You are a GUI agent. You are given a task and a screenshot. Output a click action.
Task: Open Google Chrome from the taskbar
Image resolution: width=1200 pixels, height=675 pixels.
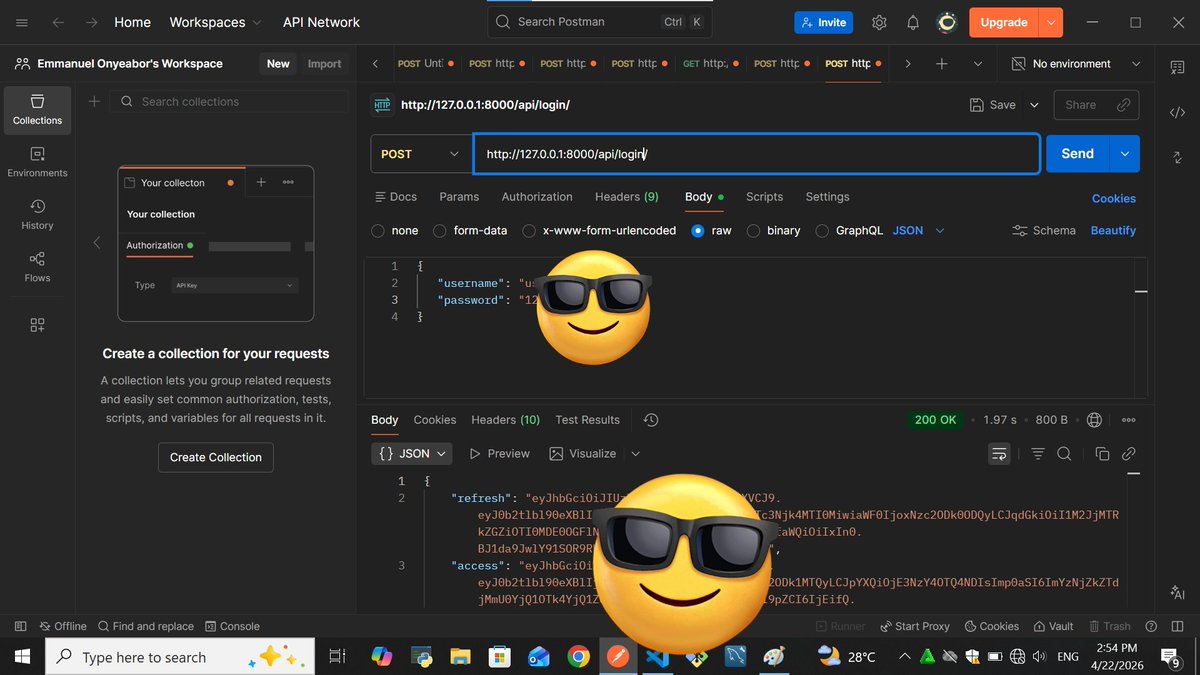pos(578,657)
